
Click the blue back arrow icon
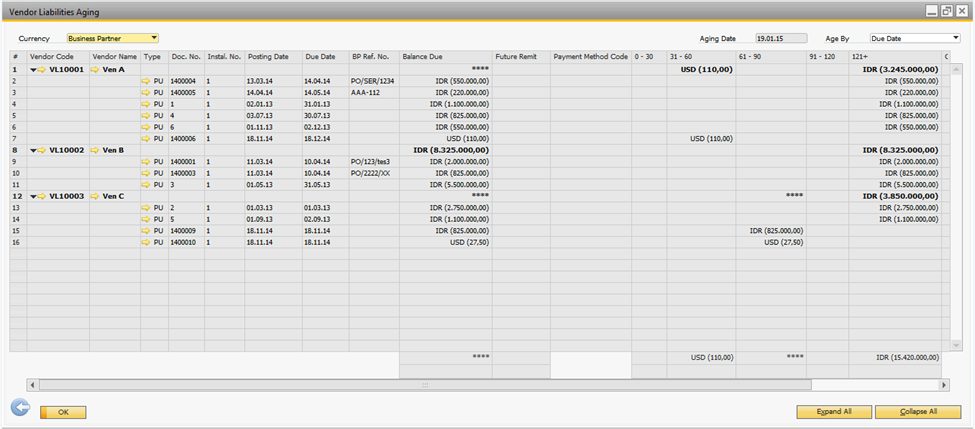(x=21, y=408)
